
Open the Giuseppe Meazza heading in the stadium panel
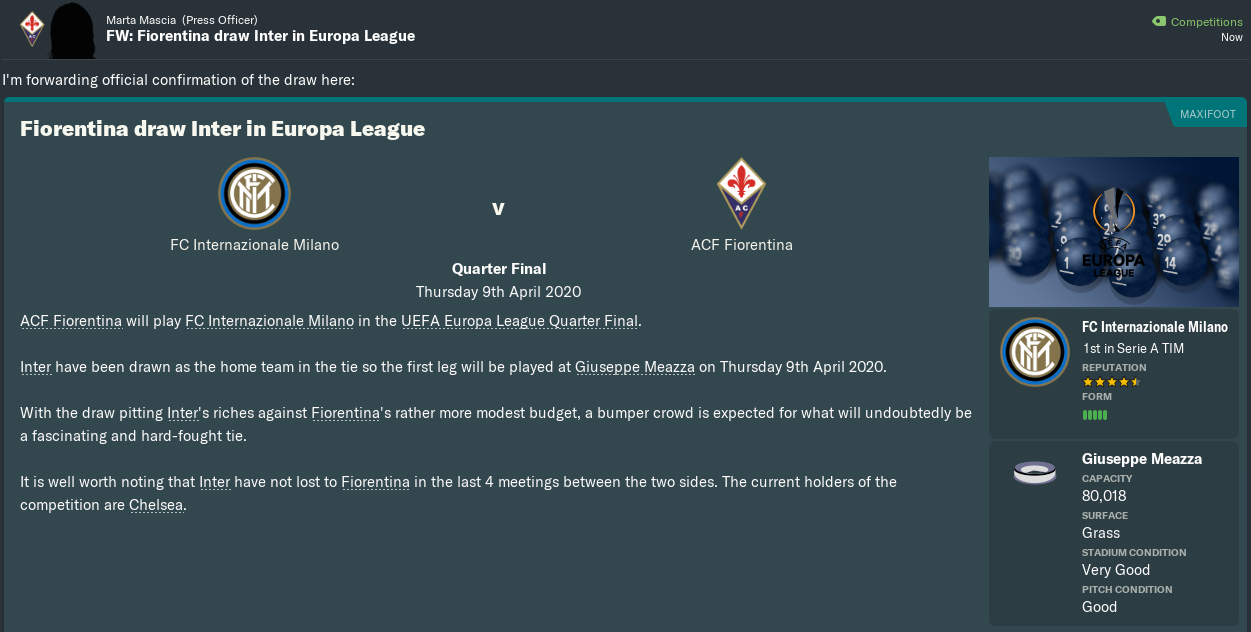[1141, 459]
